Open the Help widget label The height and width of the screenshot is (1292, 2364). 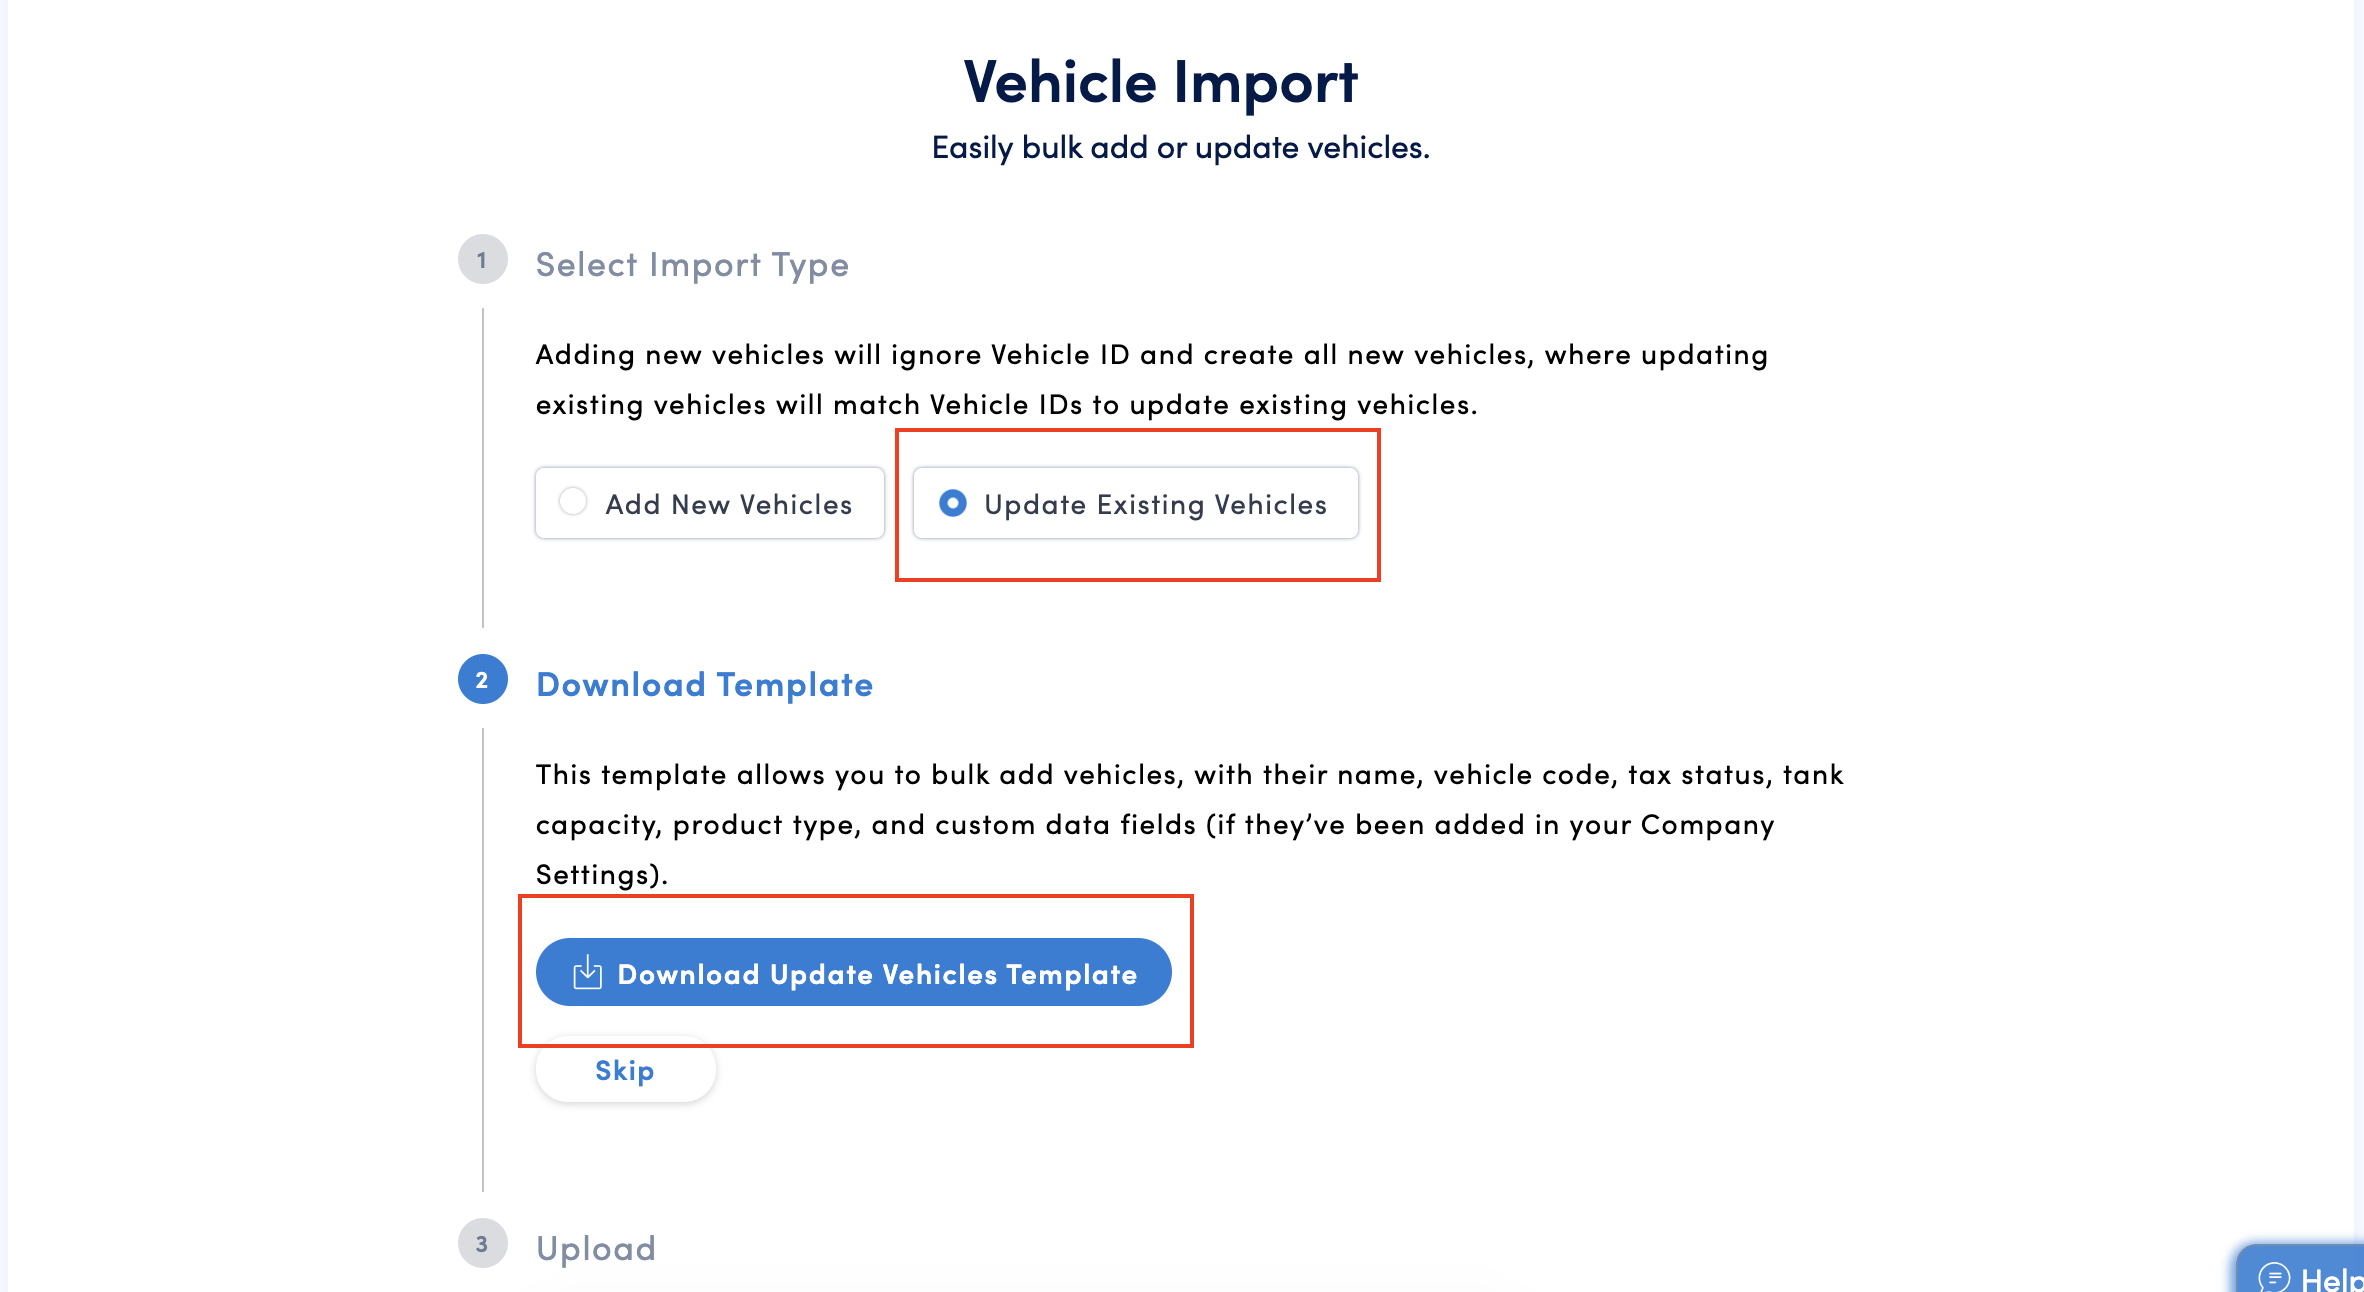[2331, 1279]
